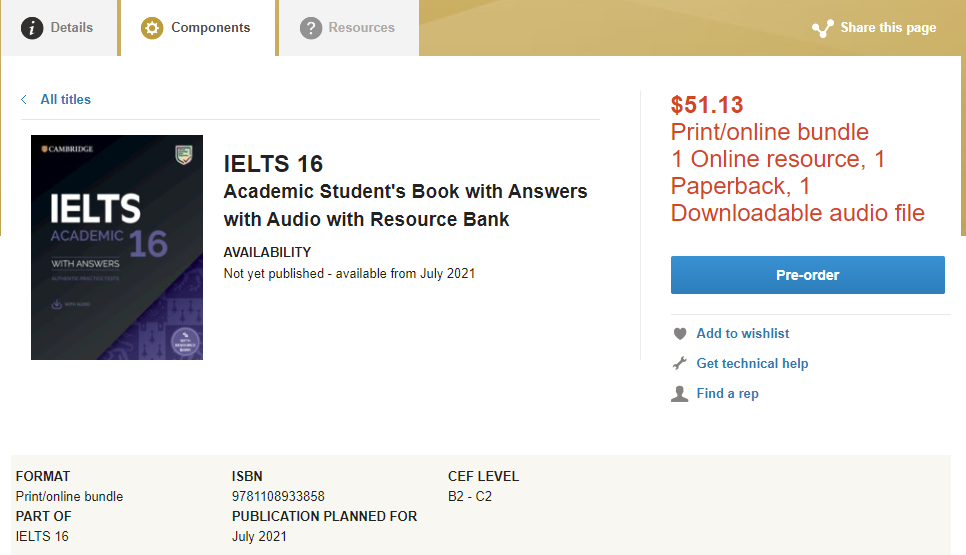Select the Resources tab

[349, 28]
